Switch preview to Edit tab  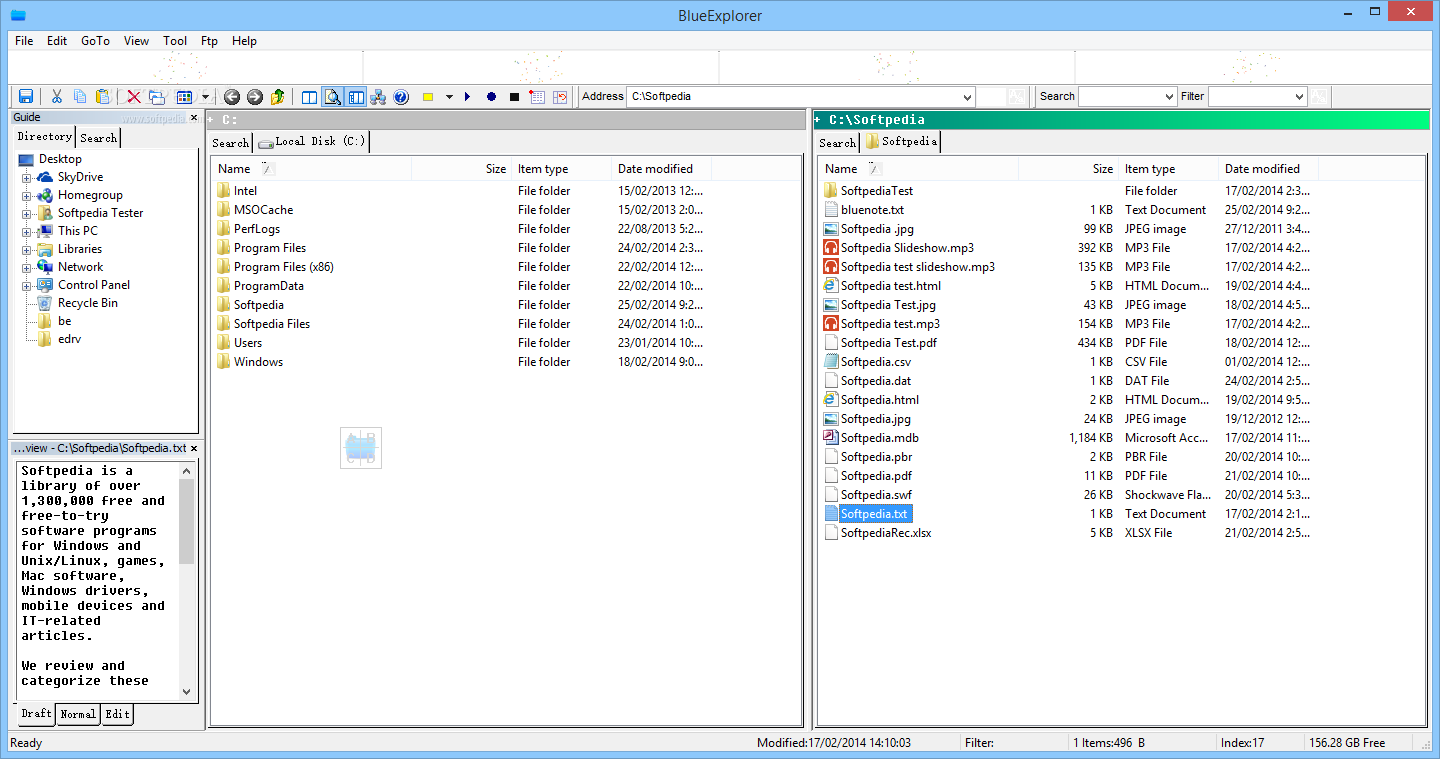(117, 714)
